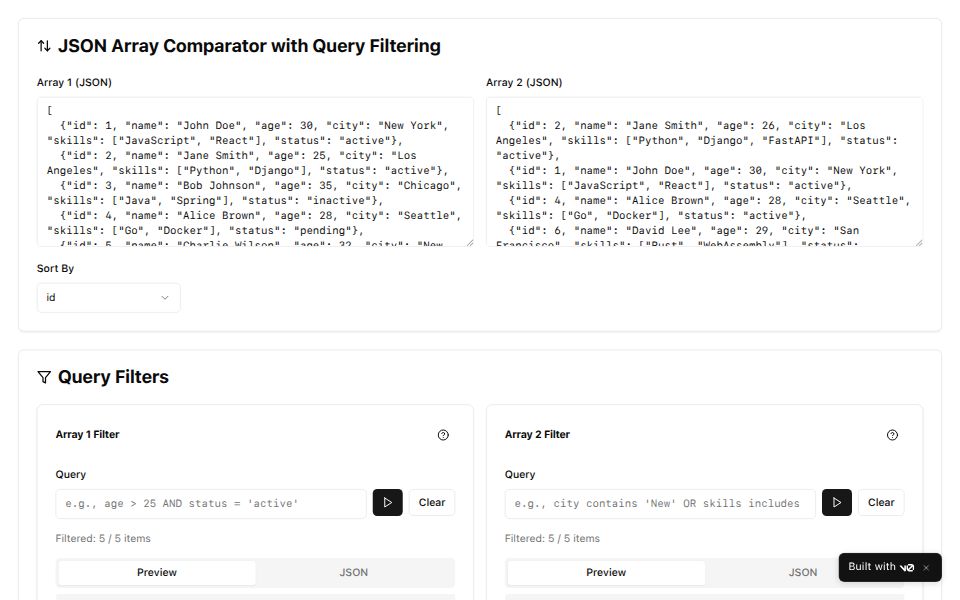Switch to the JSON tab under Array 1 Filter
The height and width of the screenshot is (600, 960).
point(353,572)
